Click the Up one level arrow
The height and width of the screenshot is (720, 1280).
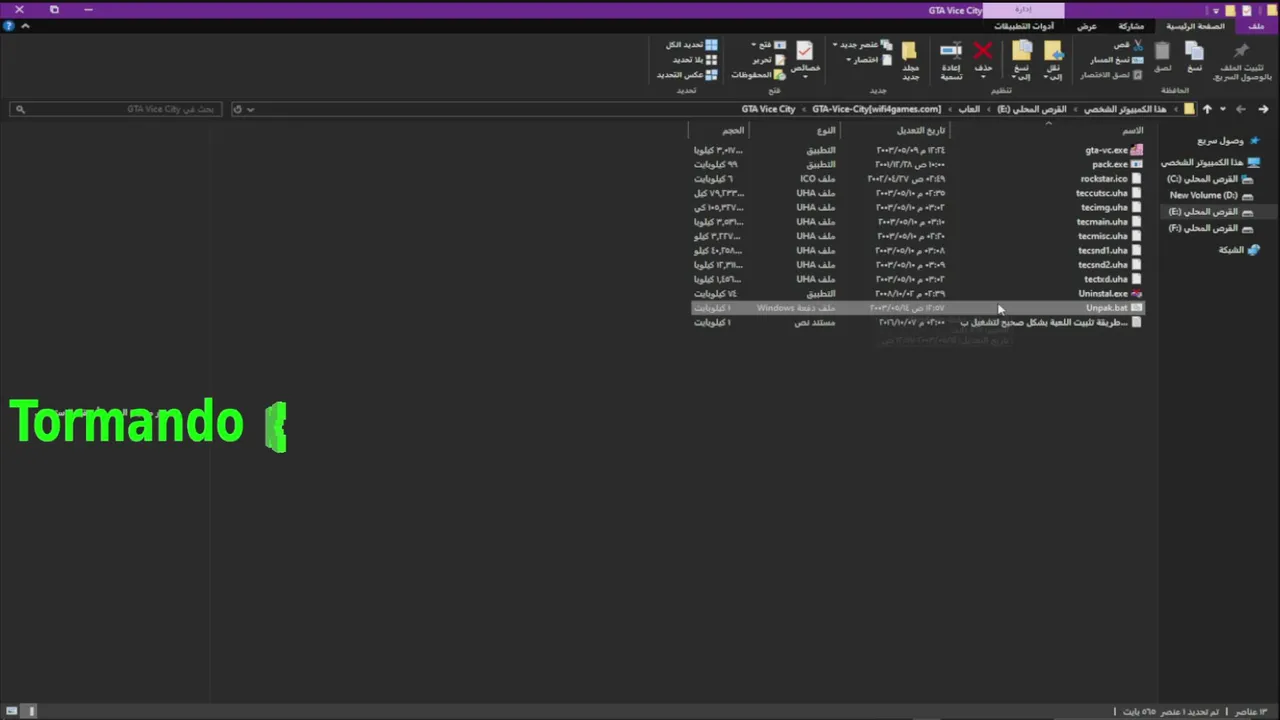click(1207, 109)
